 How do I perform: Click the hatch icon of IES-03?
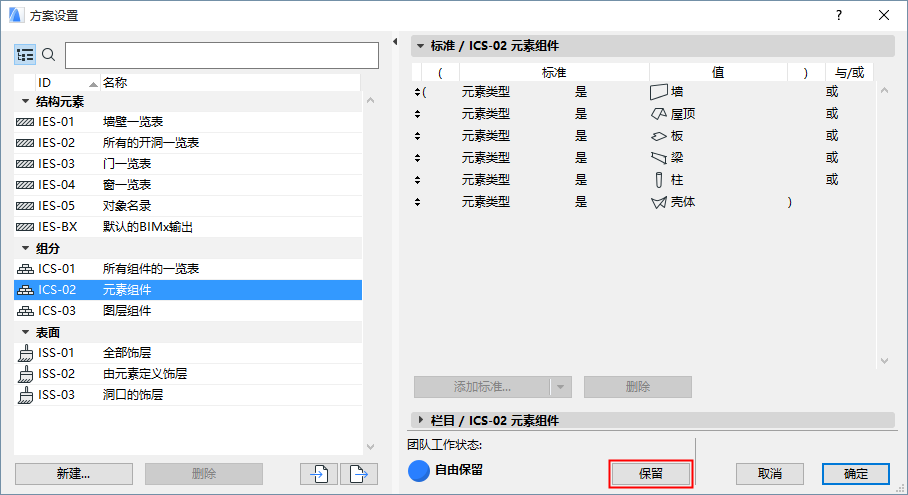pyautogui.click(x=25, y=164)
